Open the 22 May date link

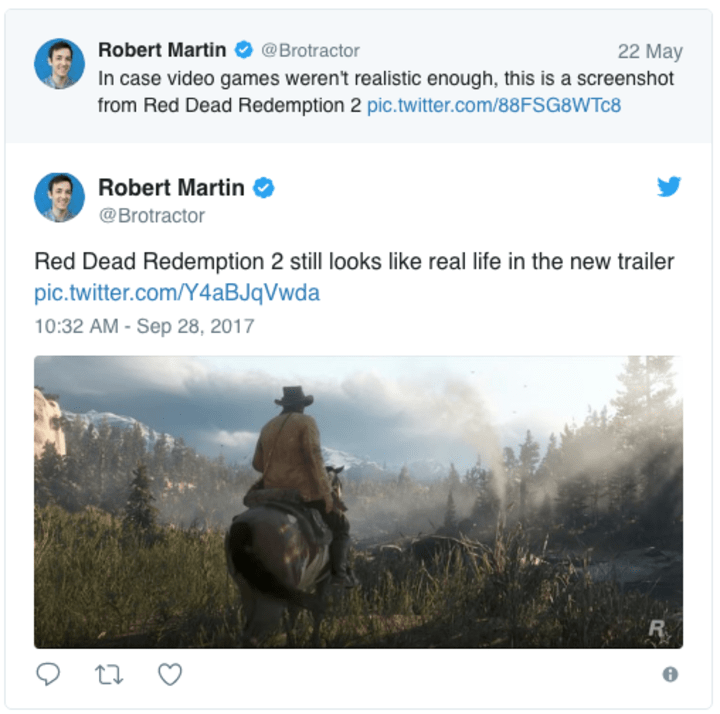(x=650, y=51)
